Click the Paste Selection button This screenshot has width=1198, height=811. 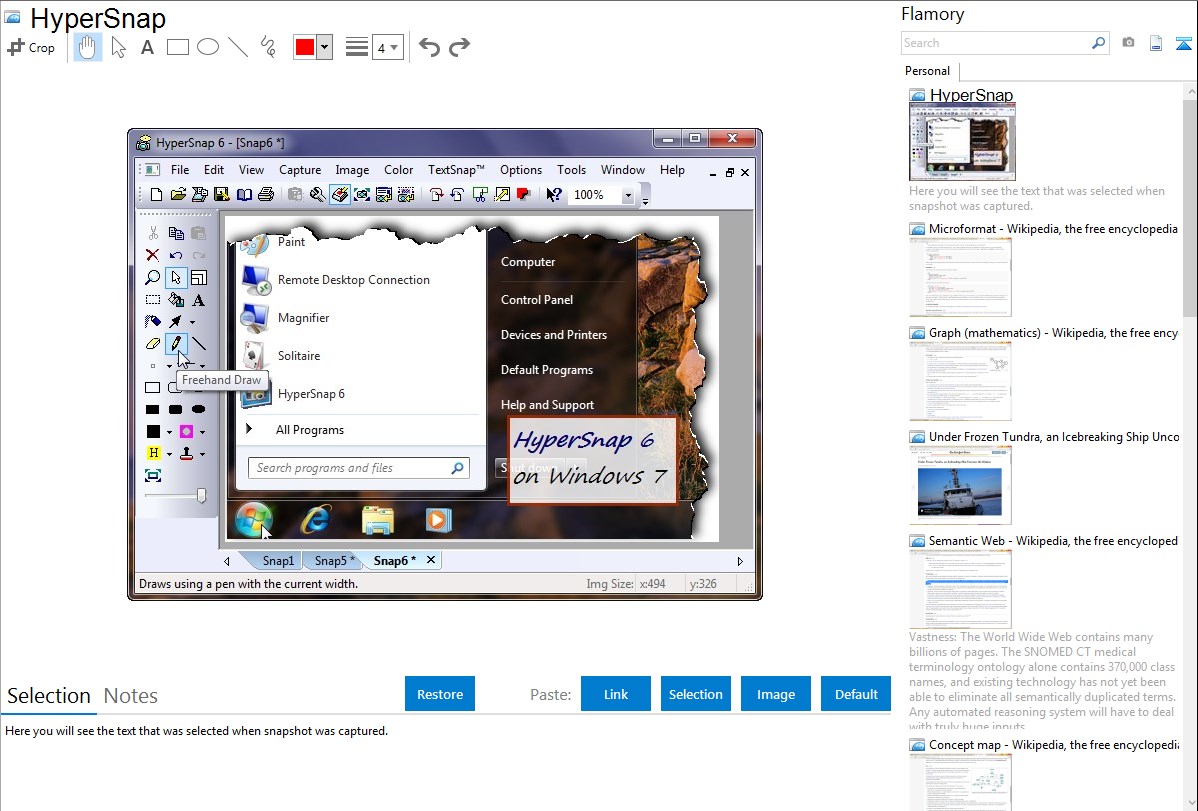pos(696,694)
